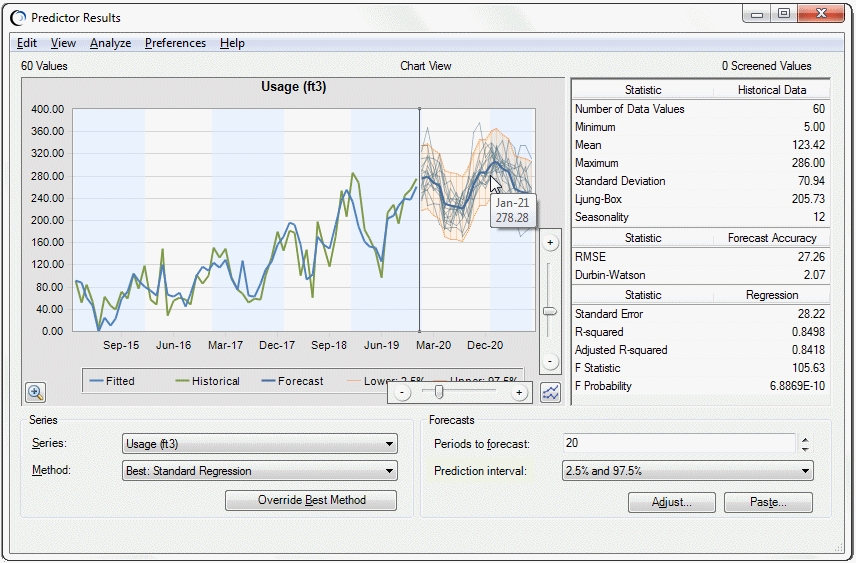This screenshot has height=563, width=856.
Task: Click the Predictor Results title bar icon
Action: click(x=18, y=18)
